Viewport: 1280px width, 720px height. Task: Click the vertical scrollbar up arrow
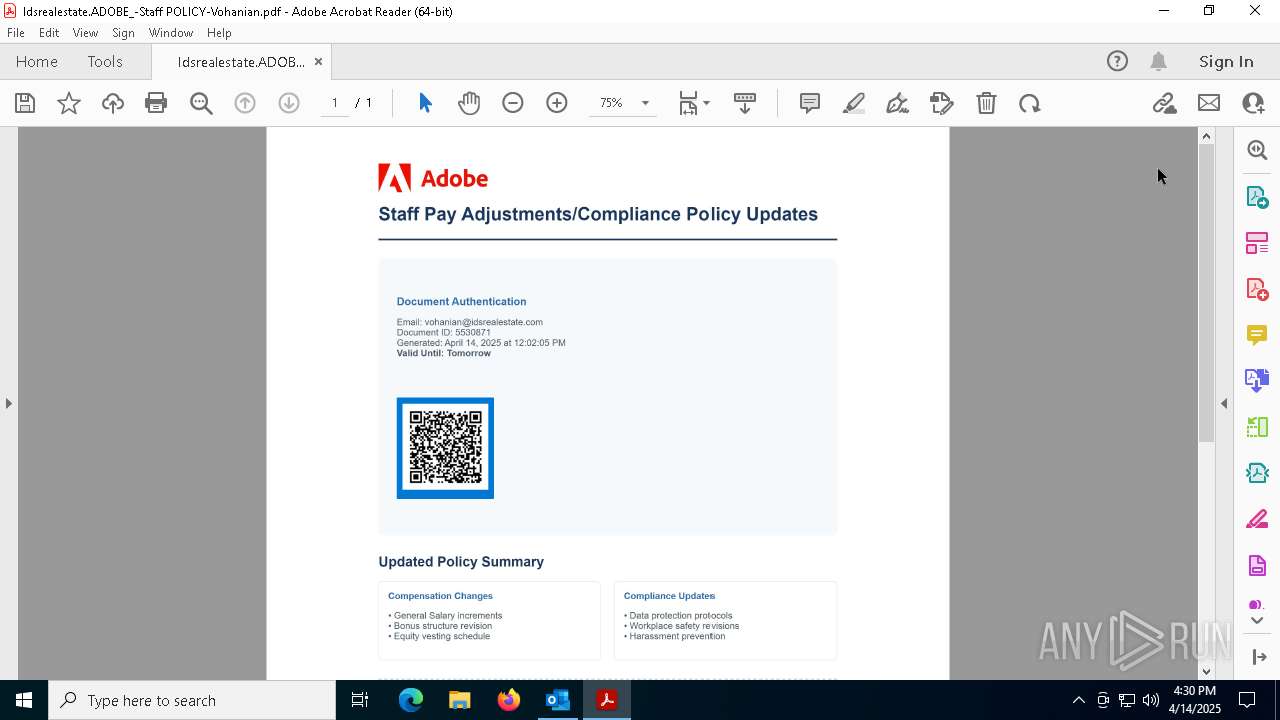1206,136
